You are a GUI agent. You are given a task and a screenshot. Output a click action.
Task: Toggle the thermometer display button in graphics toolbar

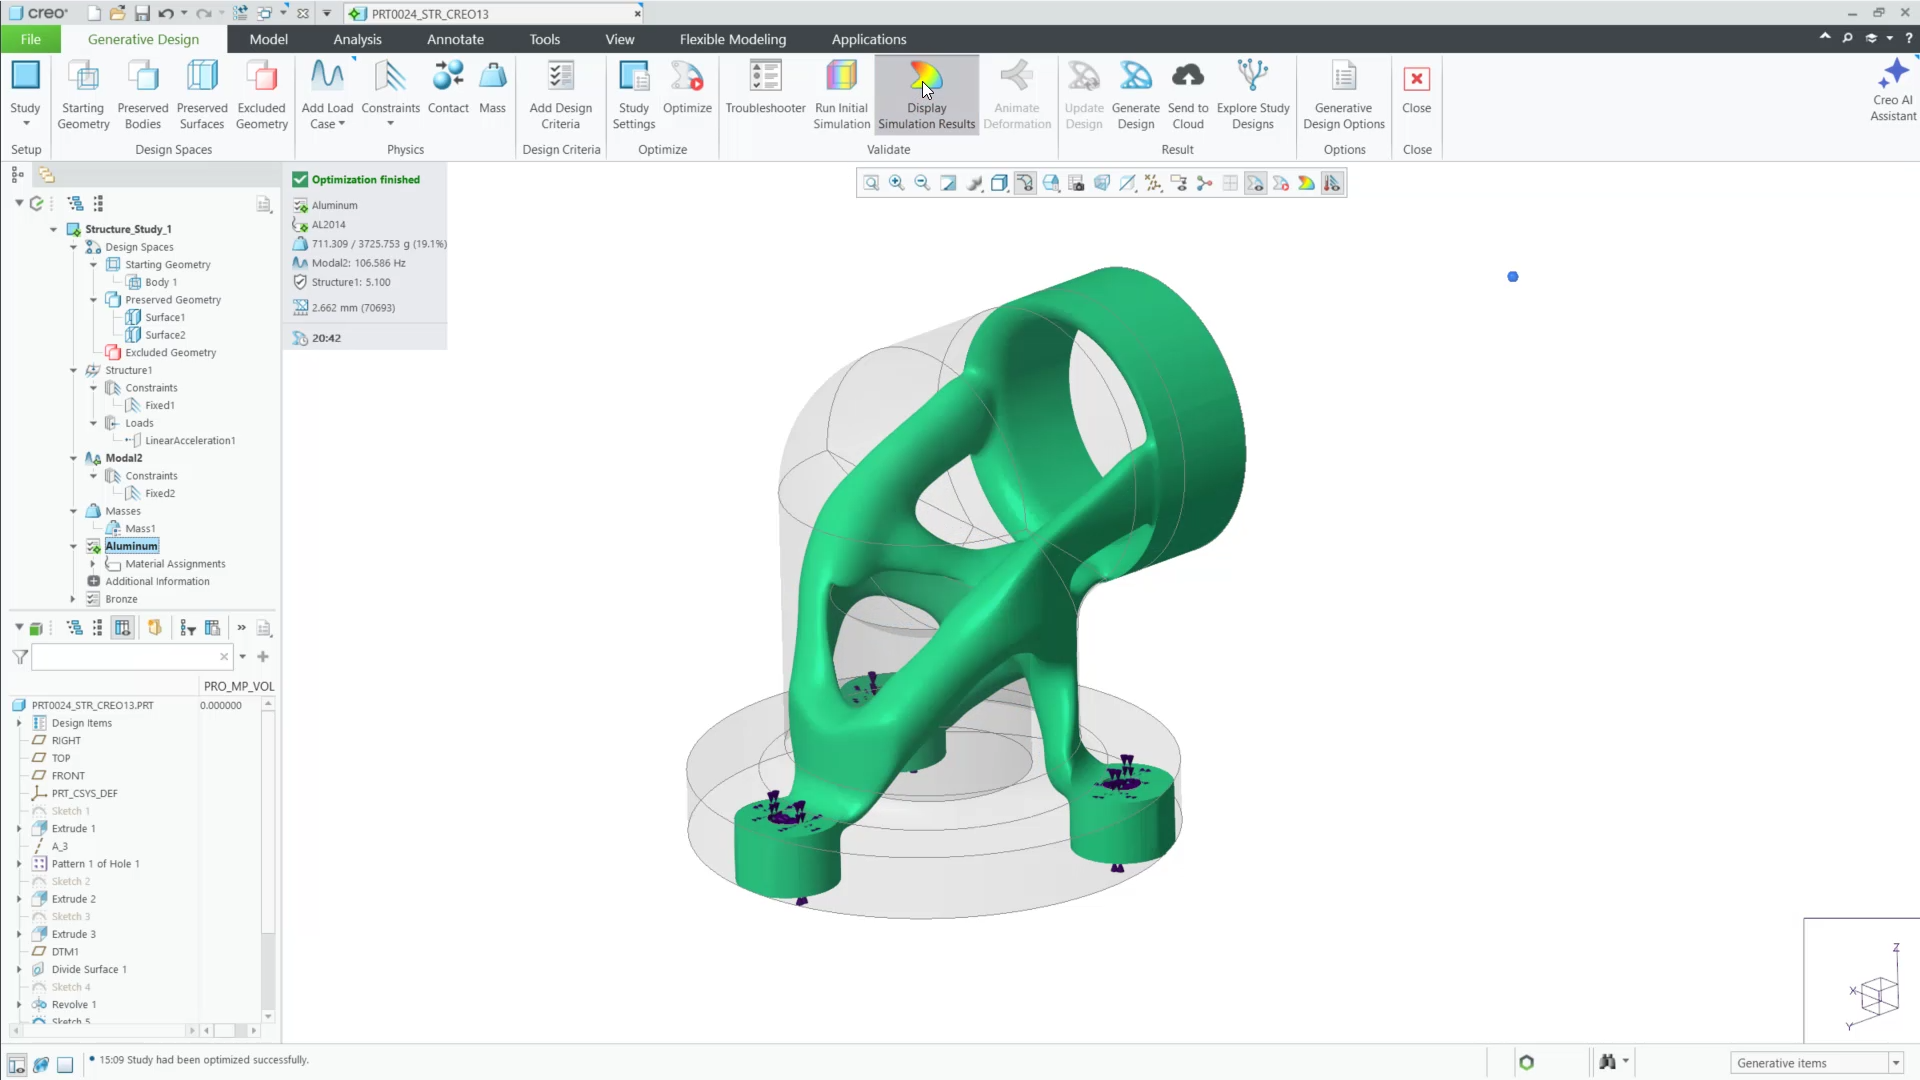tap(1332, 183)
